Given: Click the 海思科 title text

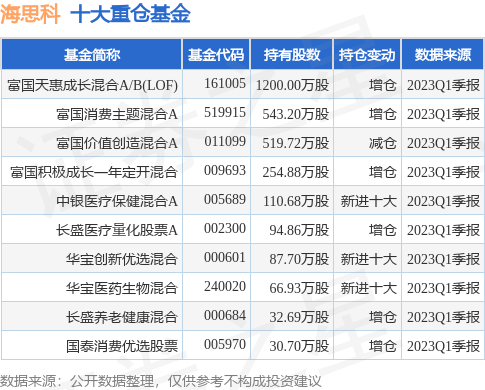Looking at the screenshot, I should point(30,14).
